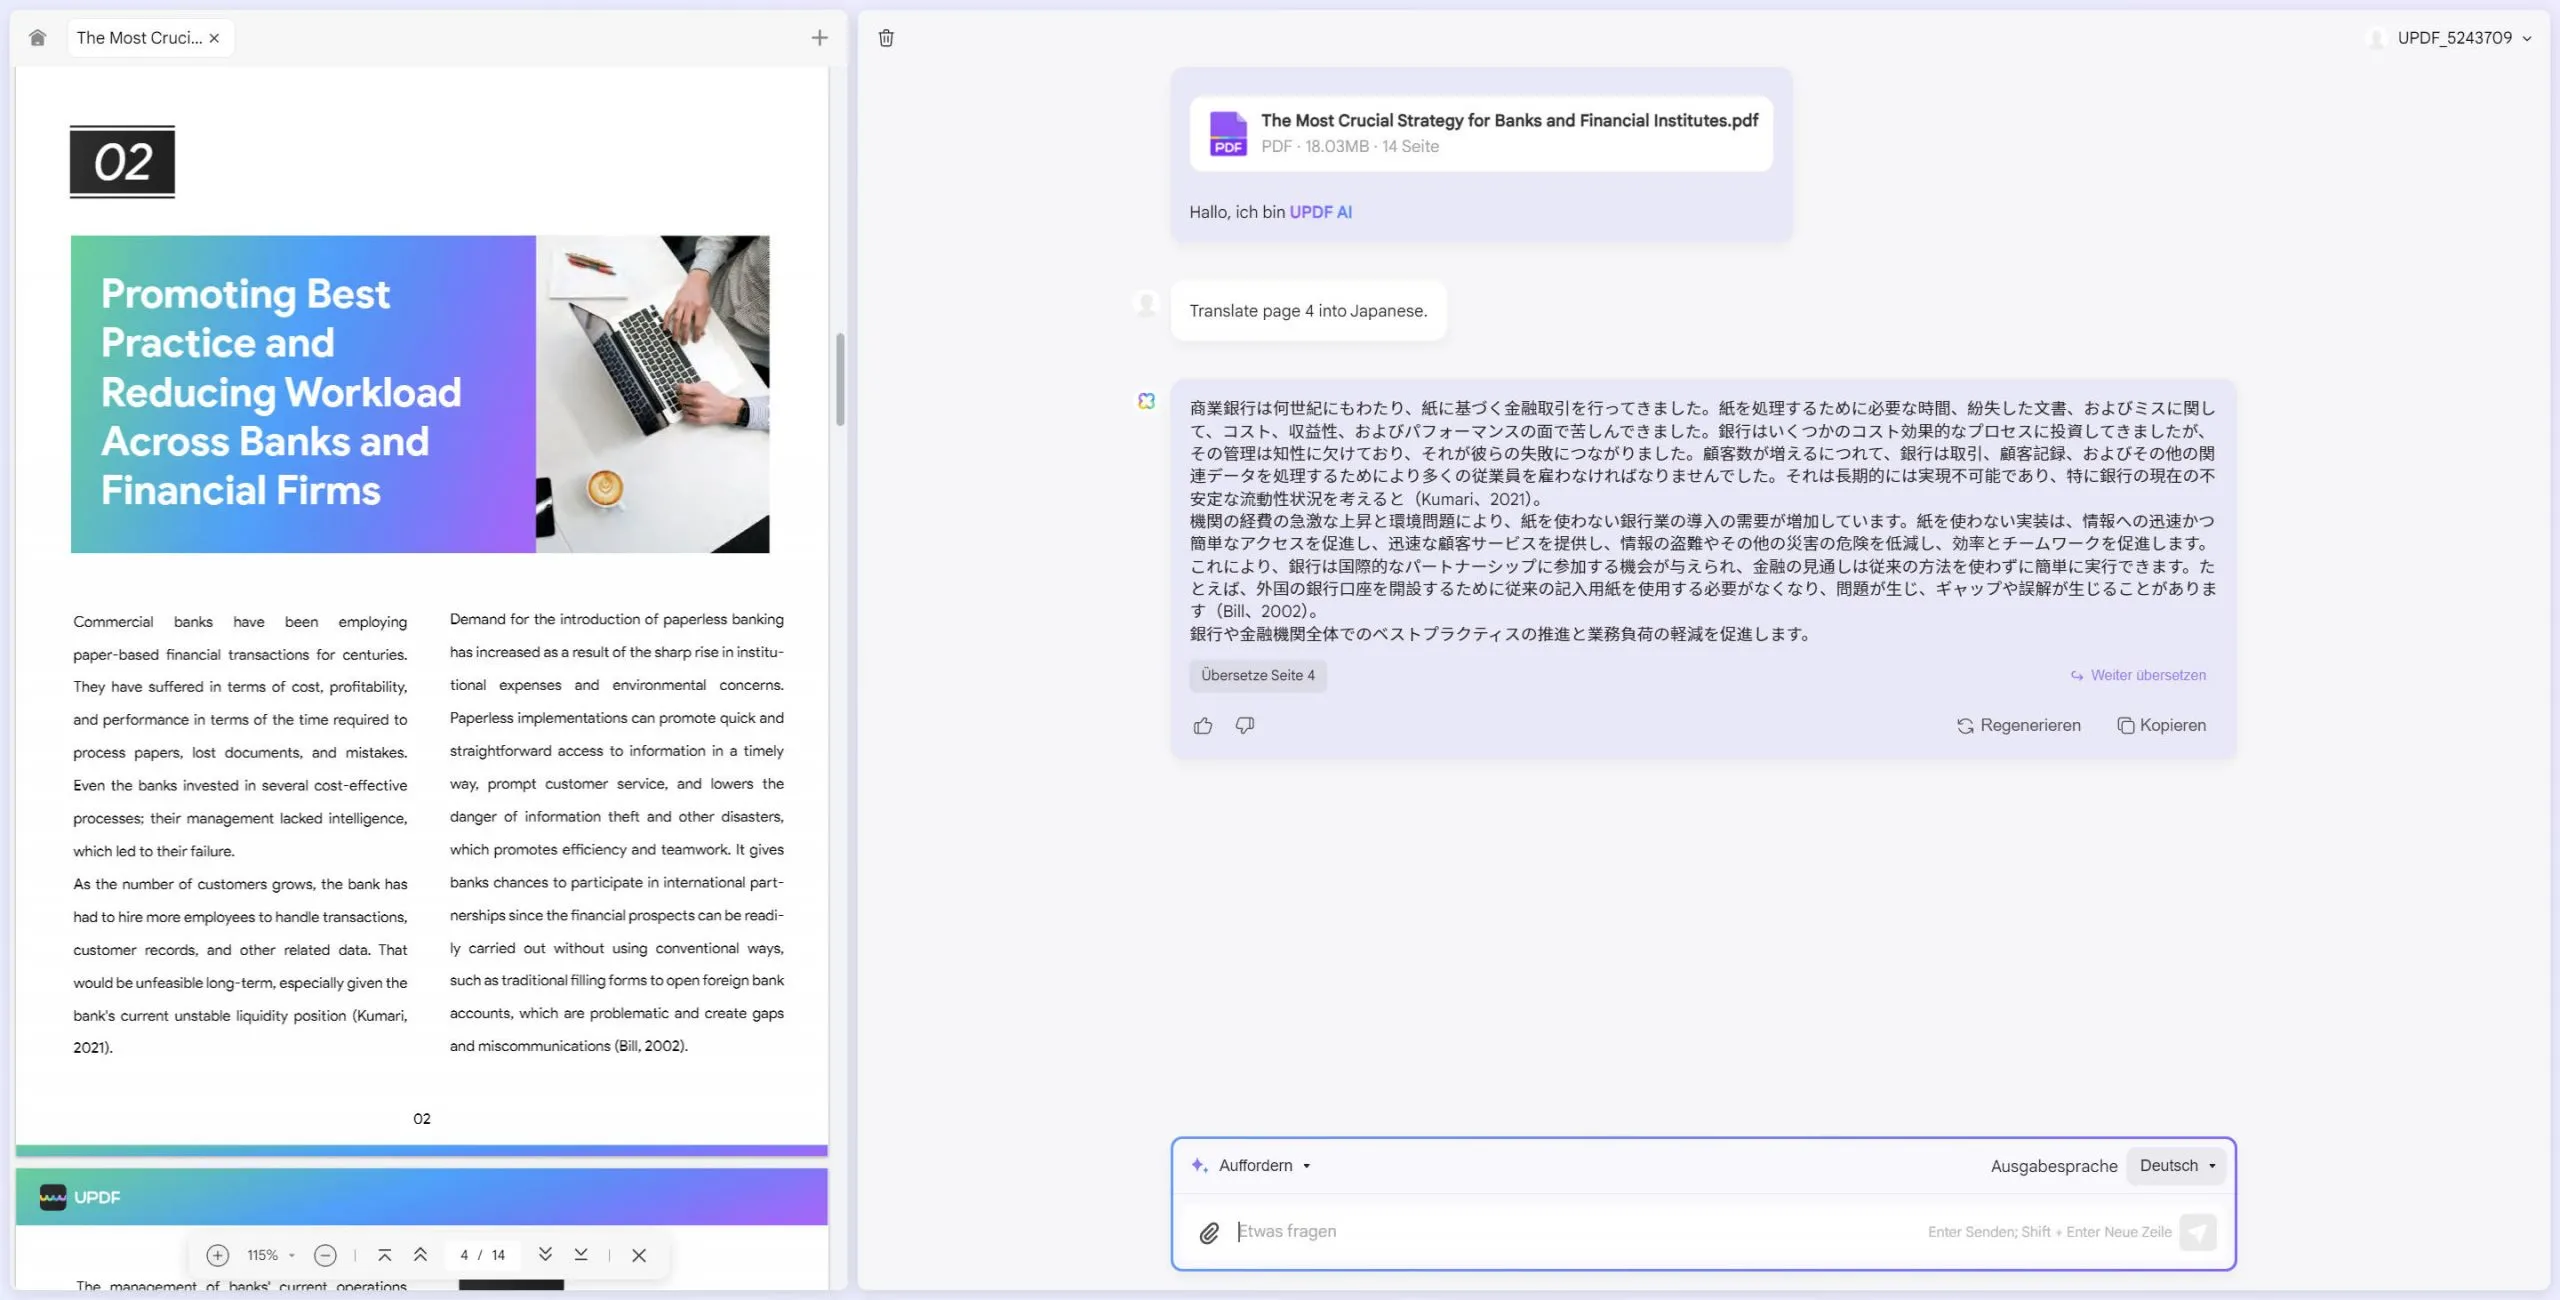Open the 115% zoom level dropdown
The image size is (2560, 1300).
[270, 1255]
